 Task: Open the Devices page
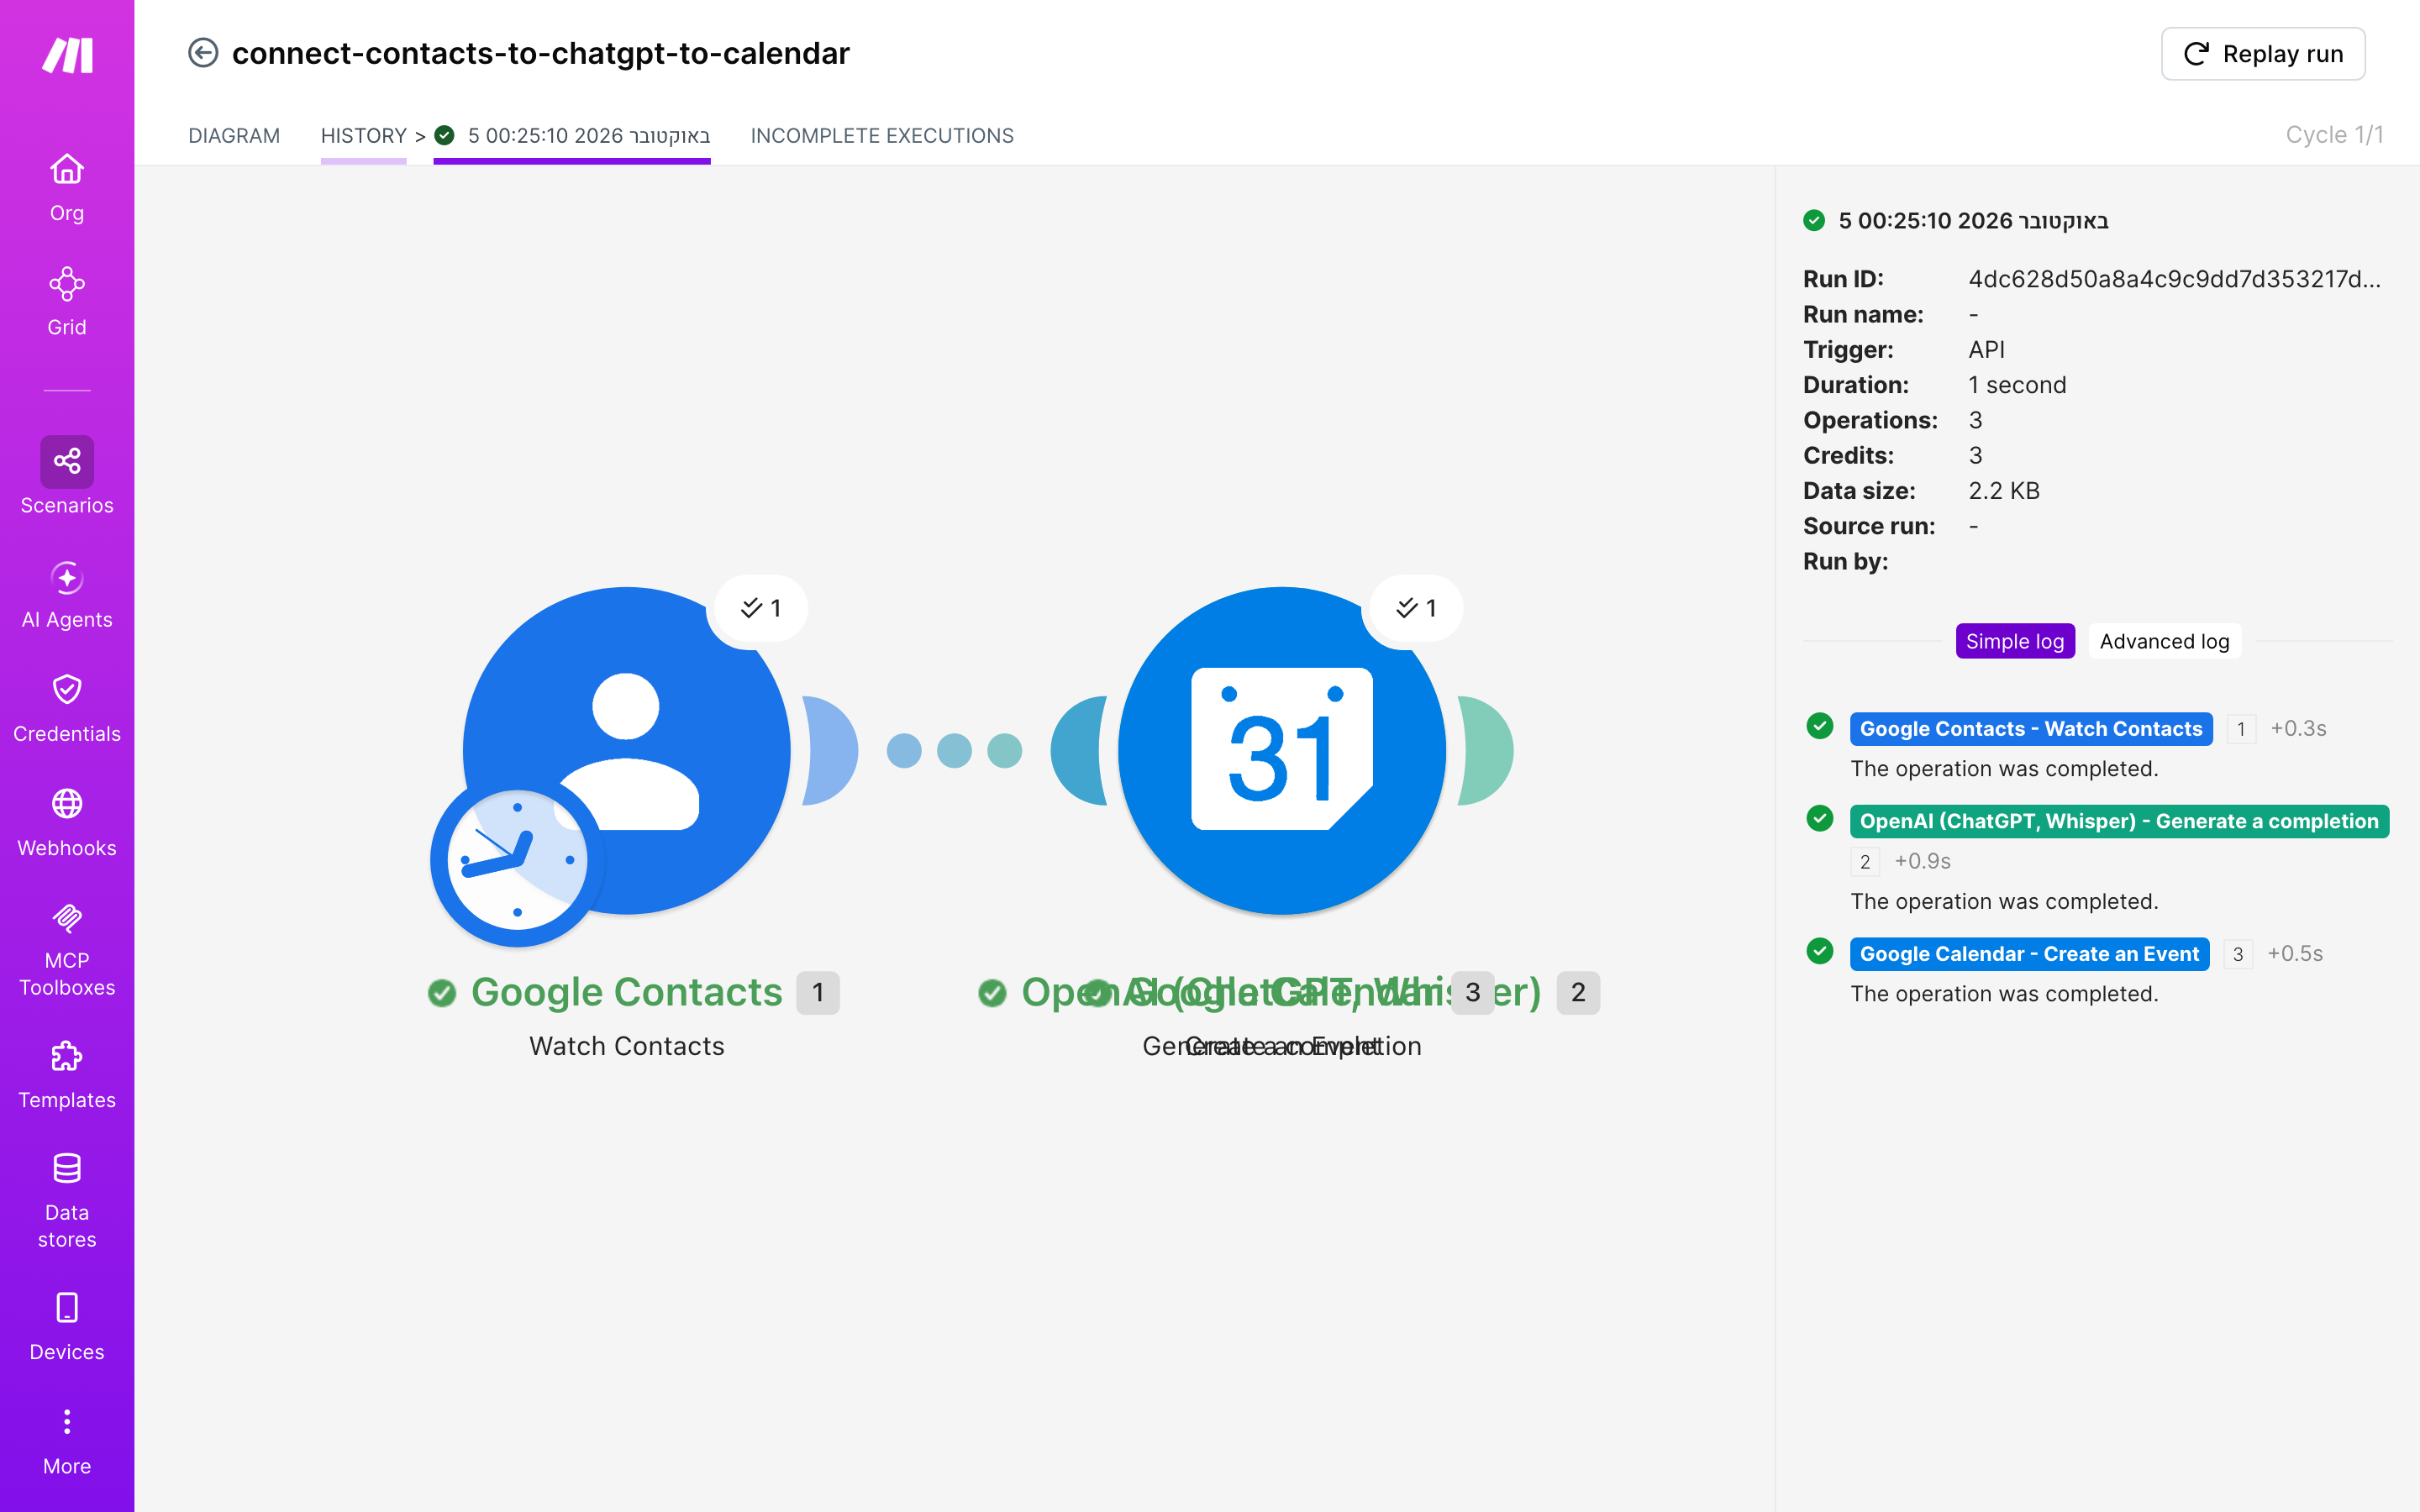(67, 1326)
